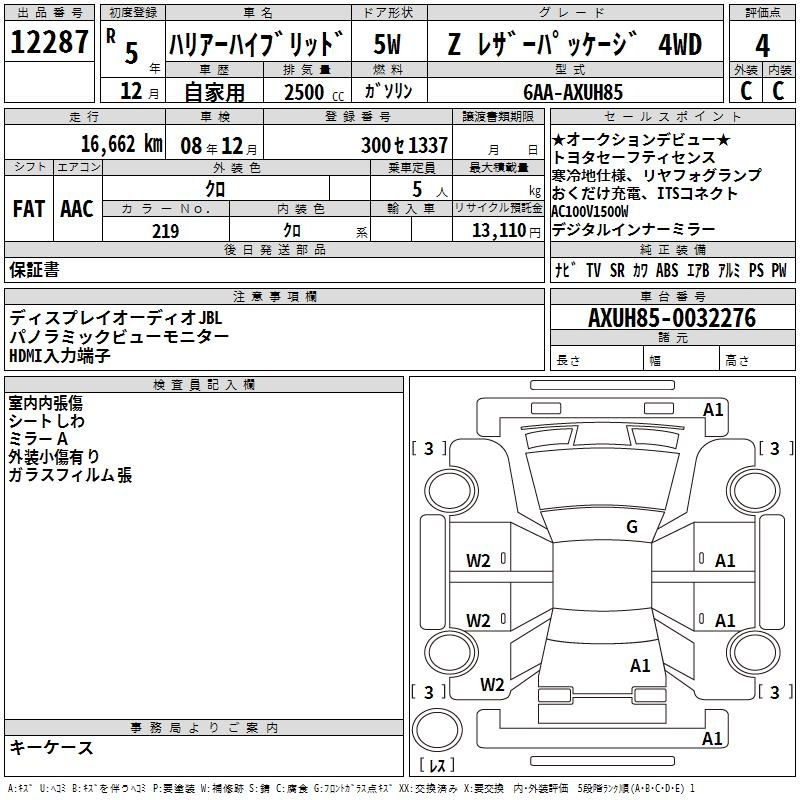The width and height of the screenshot is (800, 800).
Task: Click the chassis number AXUH85-0032276
Action: (x=672, y=319)
